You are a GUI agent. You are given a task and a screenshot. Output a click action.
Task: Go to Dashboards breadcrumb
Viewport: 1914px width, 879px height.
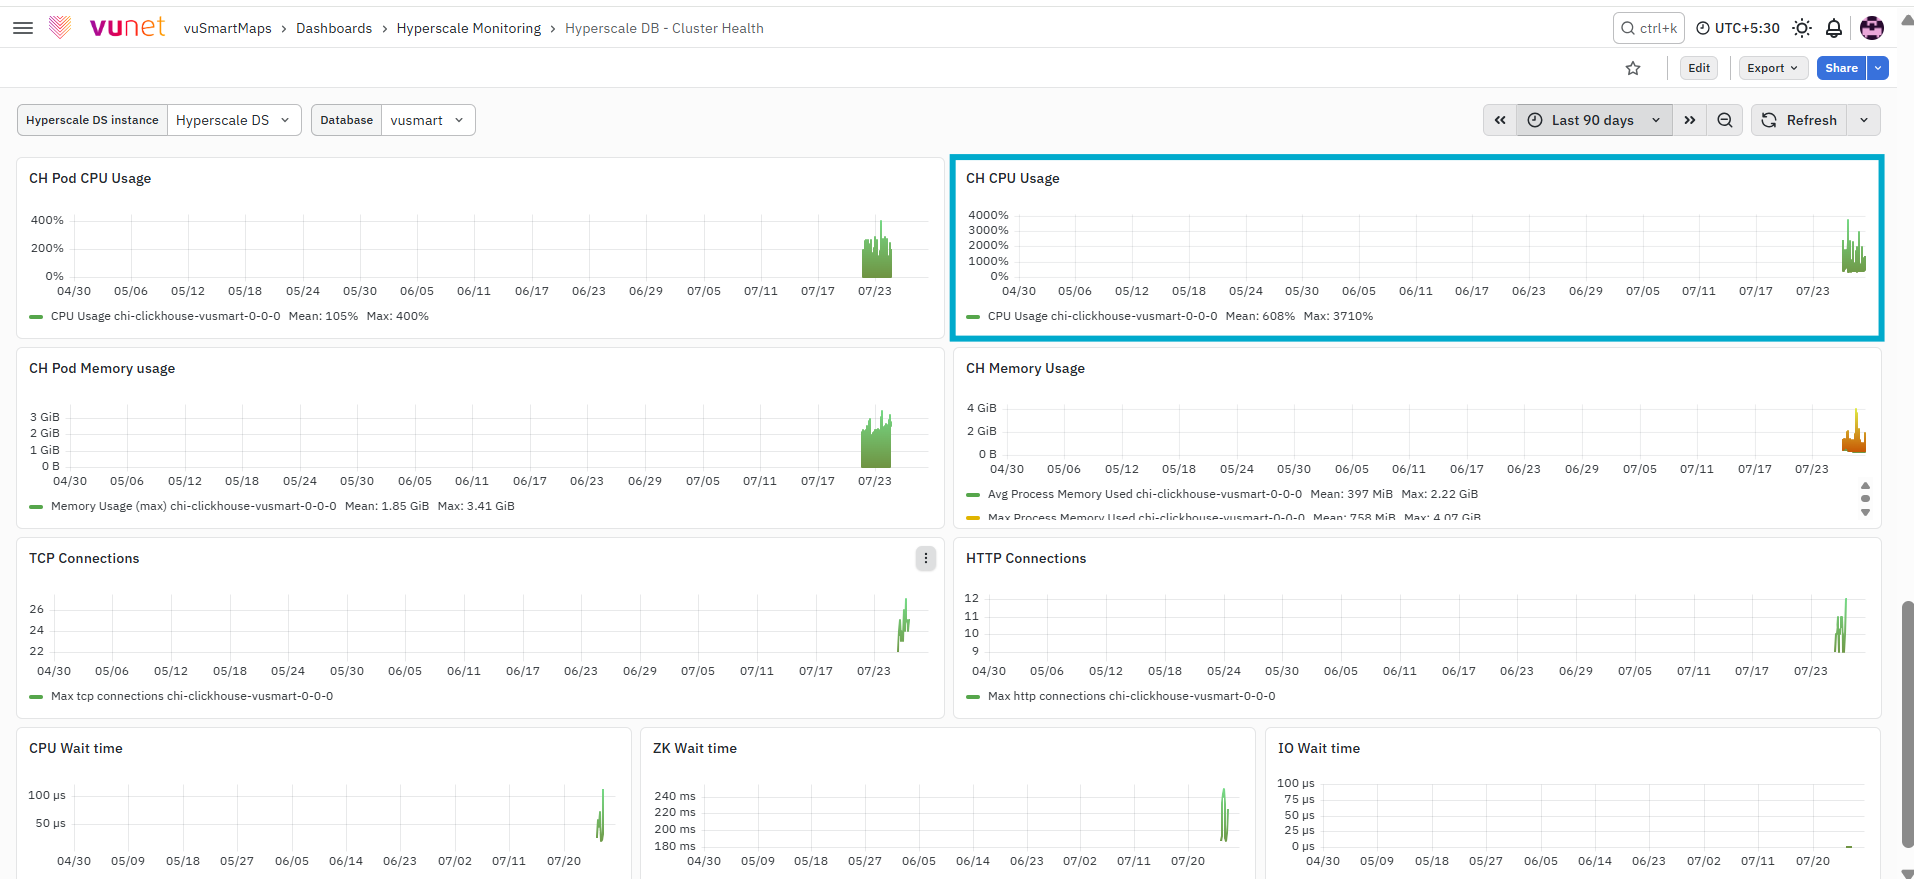[x=334, y=28]
